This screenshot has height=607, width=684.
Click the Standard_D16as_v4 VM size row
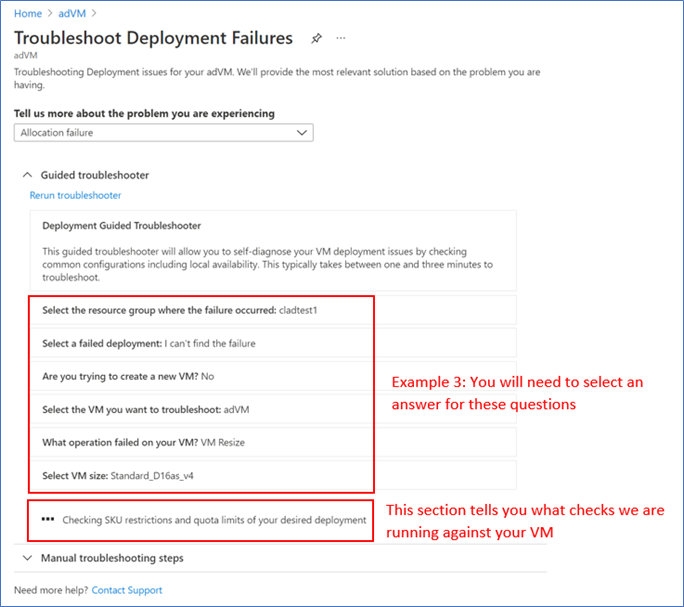click(x=273, y=476)
